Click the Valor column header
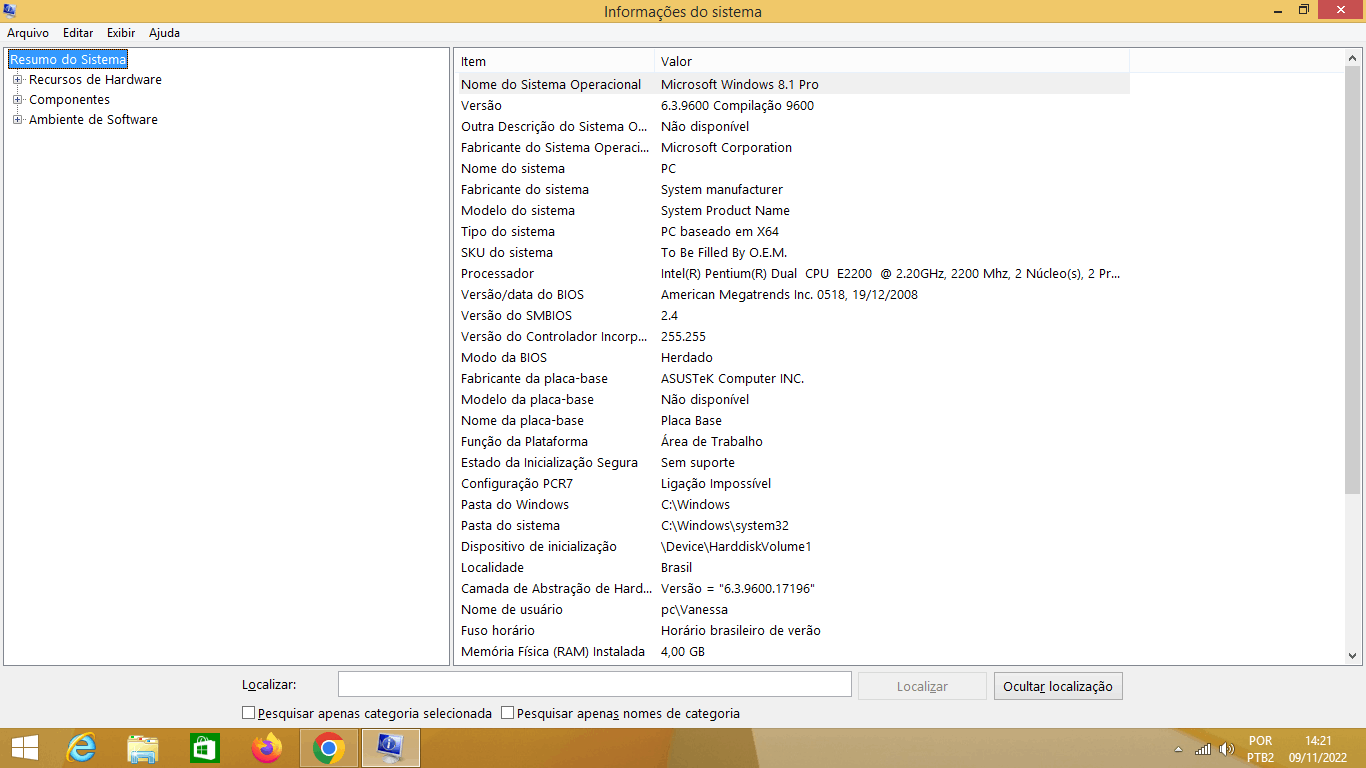 [x=892, y=61]
